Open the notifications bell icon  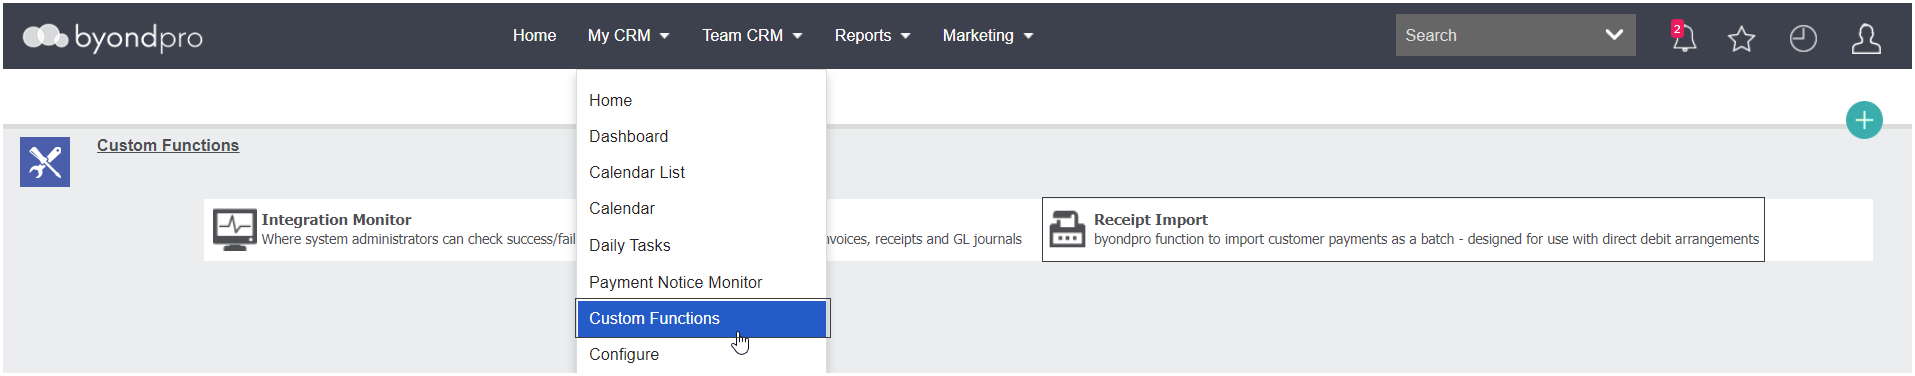[x=1684, y=37]
